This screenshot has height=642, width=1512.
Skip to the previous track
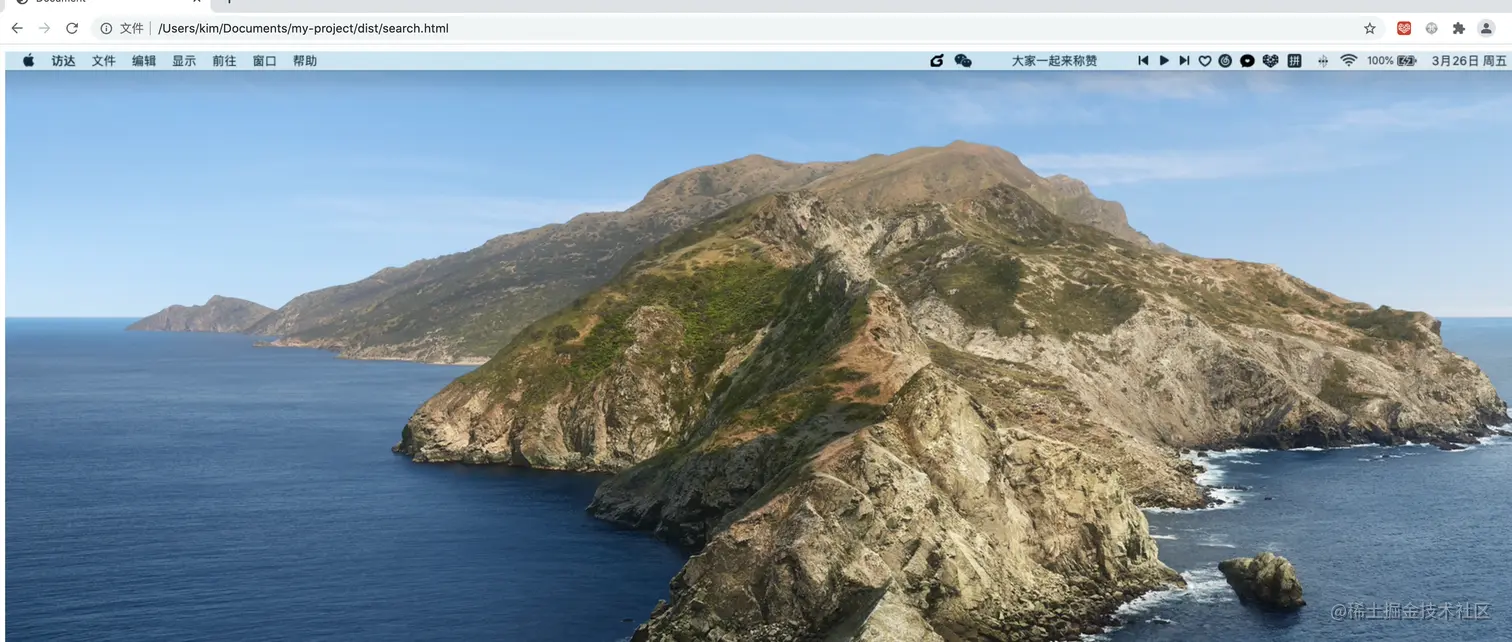click(x=1143, y=61)
